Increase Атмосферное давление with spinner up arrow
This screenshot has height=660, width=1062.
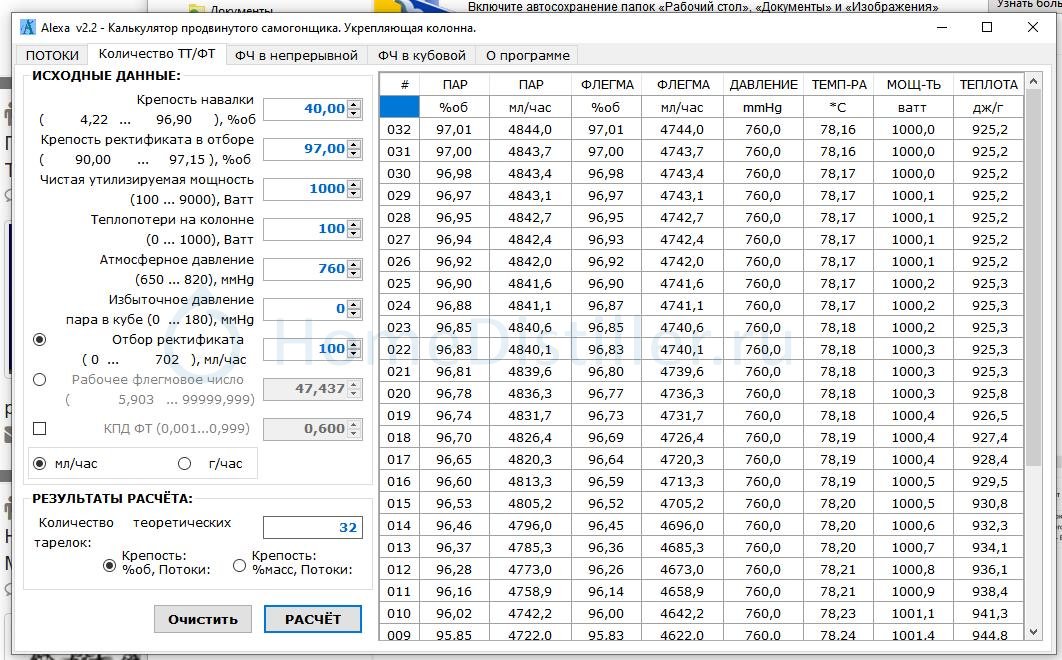[x=354, y=264]
